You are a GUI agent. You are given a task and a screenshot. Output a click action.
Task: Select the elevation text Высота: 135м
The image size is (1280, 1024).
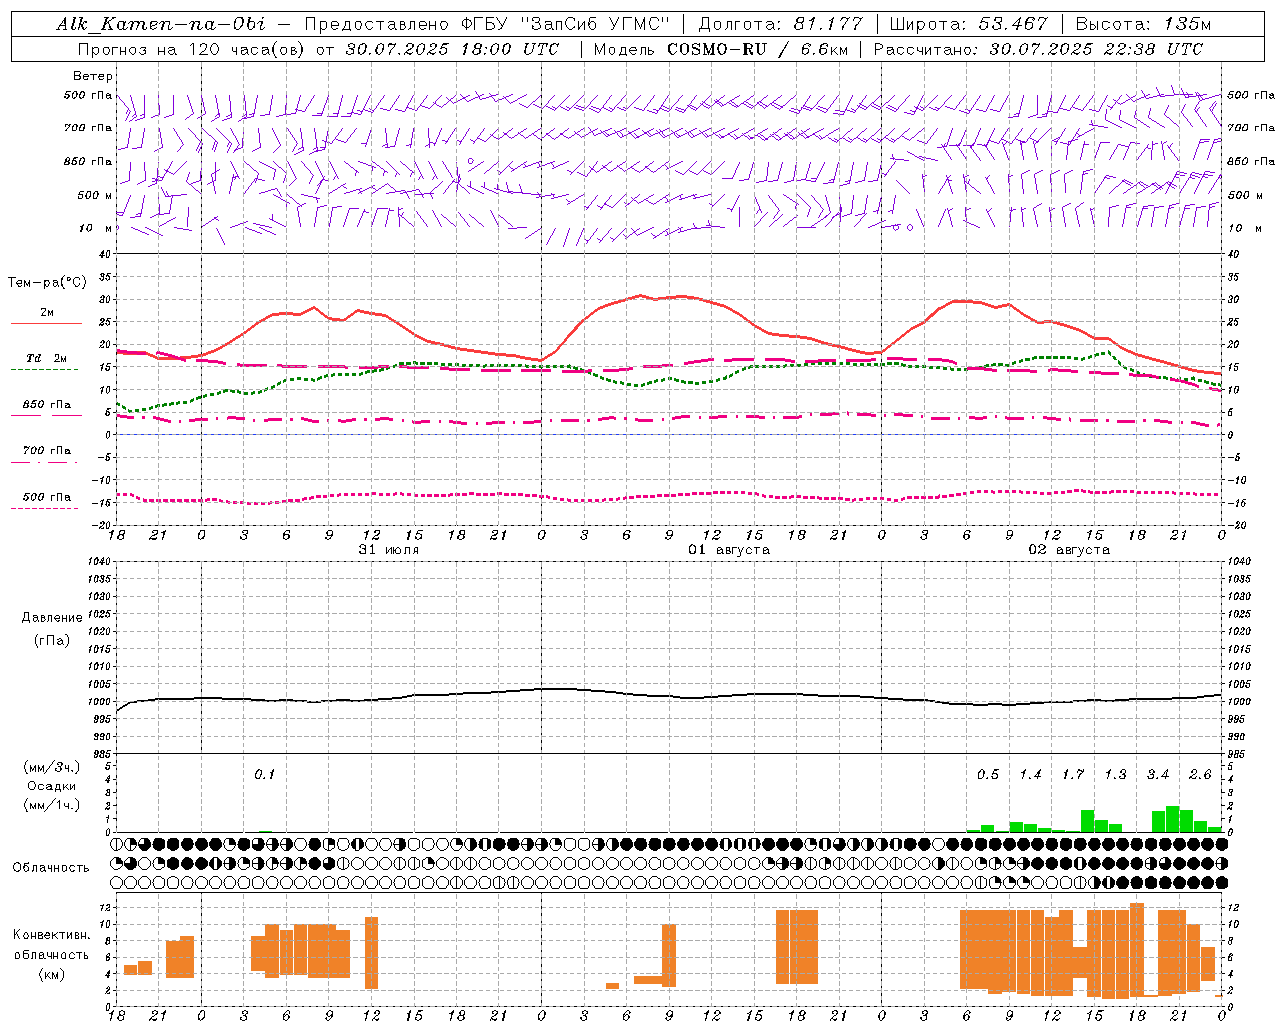click(1143, 24)
